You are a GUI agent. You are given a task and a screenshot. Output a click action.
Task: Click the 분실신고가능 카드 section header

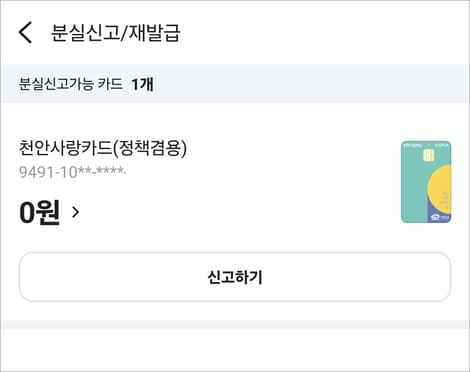pos(70,84)
